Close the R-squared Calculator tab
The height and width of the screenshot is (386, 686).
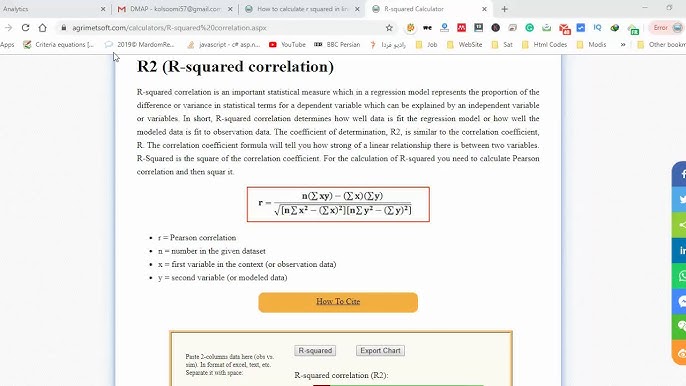484,9
